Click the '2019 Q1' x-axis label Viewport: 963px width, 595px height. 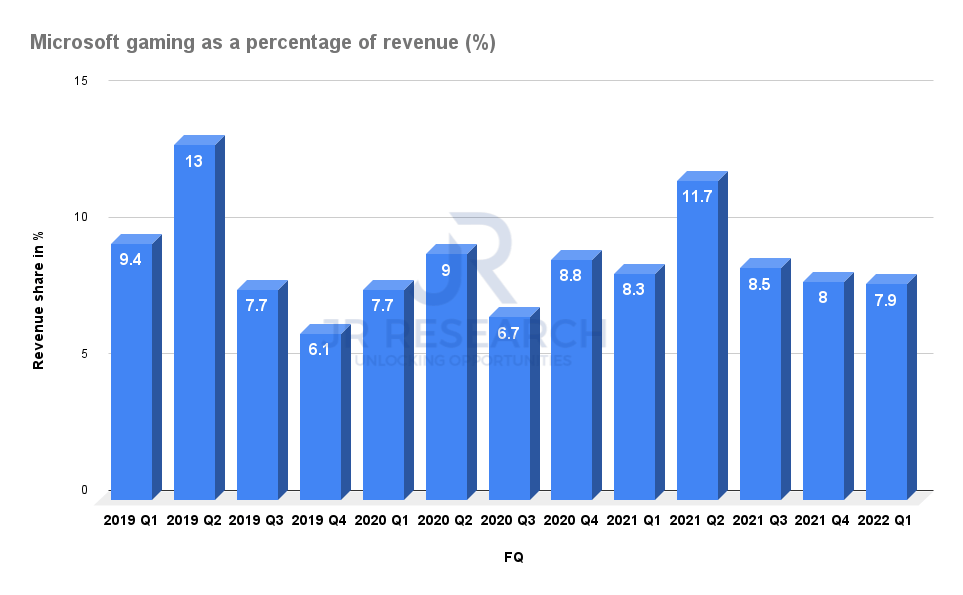pos(130,521)
